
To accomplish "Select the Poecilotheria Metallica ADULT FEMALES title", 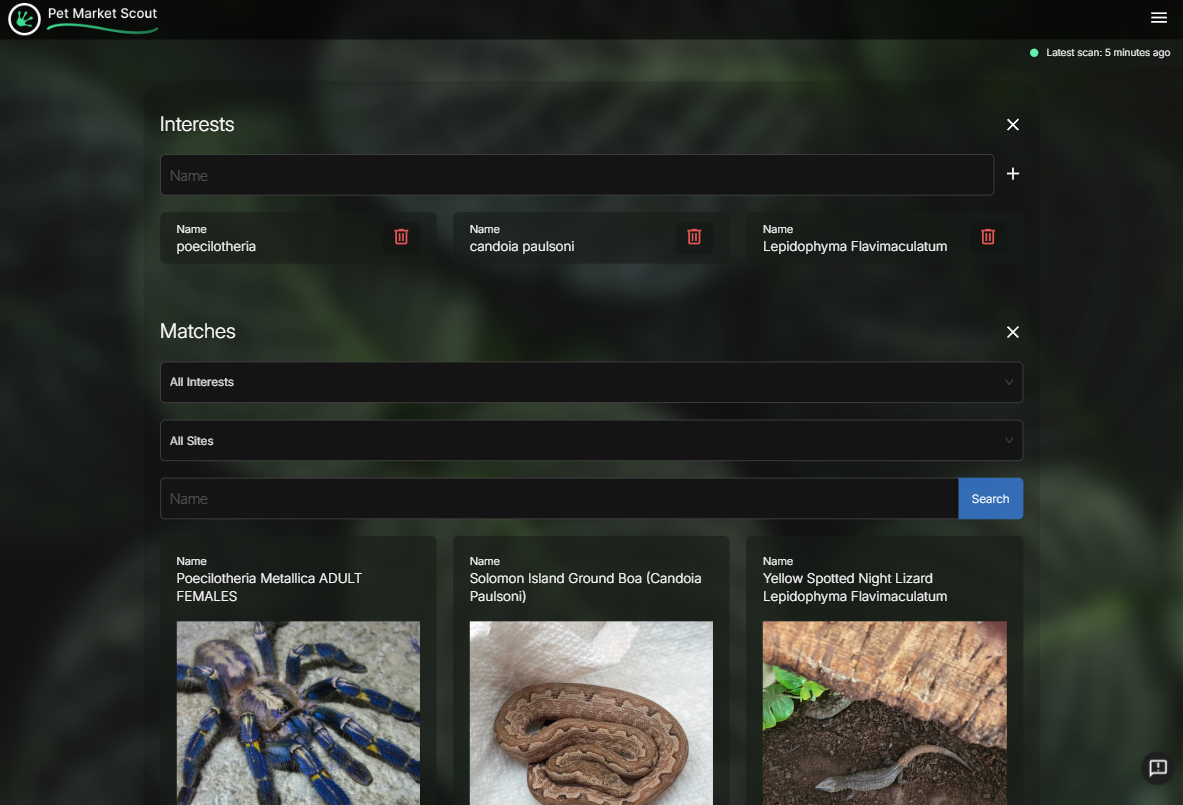I will 269,587.
